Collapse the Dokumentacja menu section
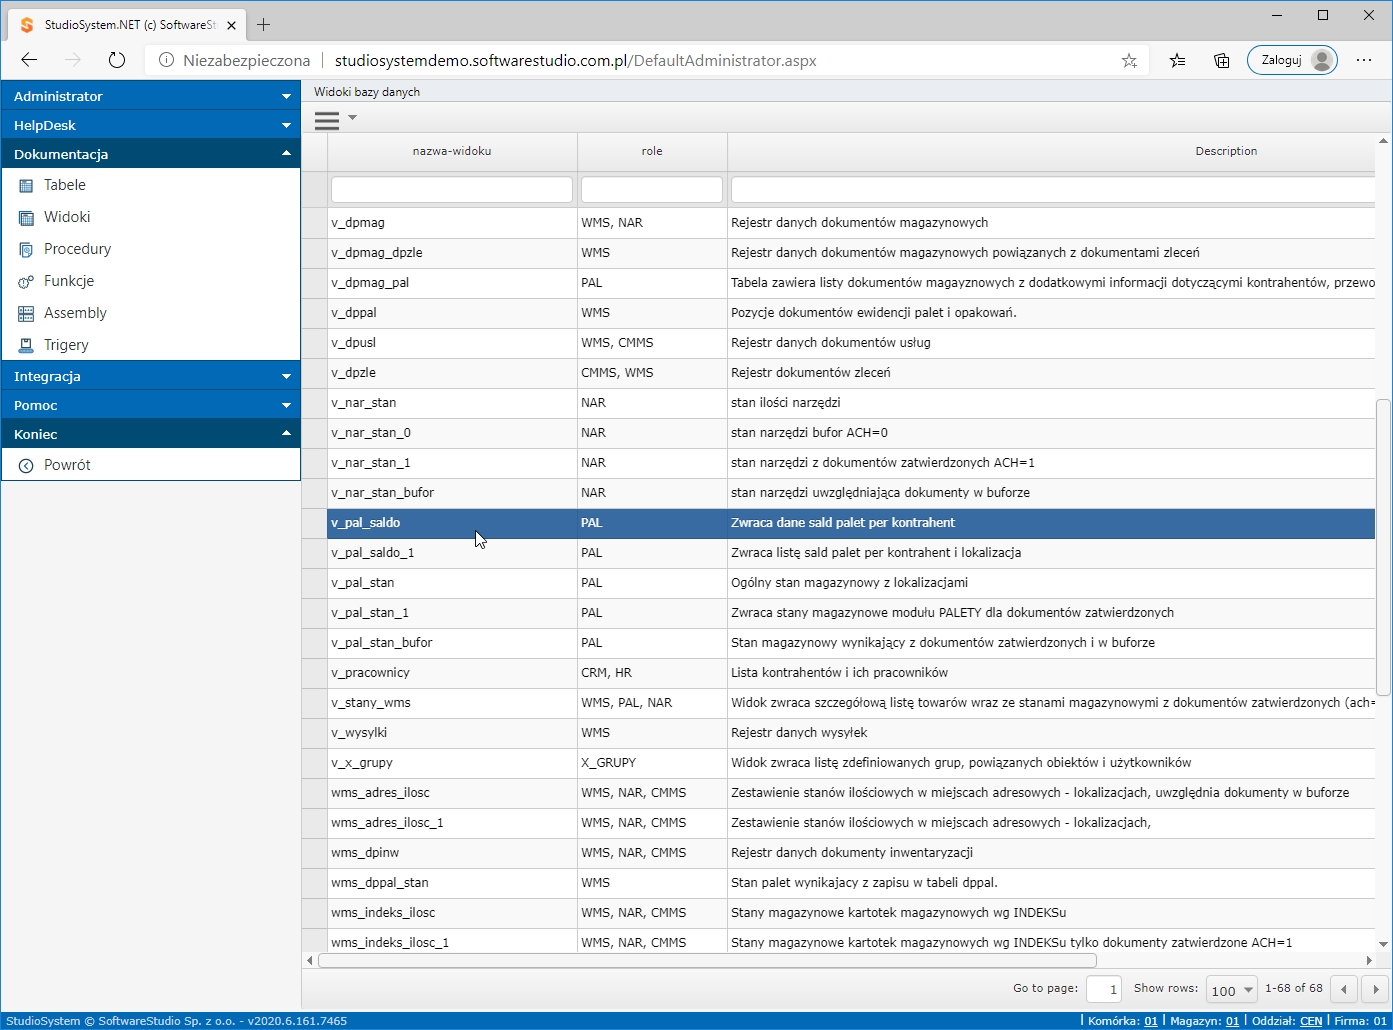 (151, 154)
